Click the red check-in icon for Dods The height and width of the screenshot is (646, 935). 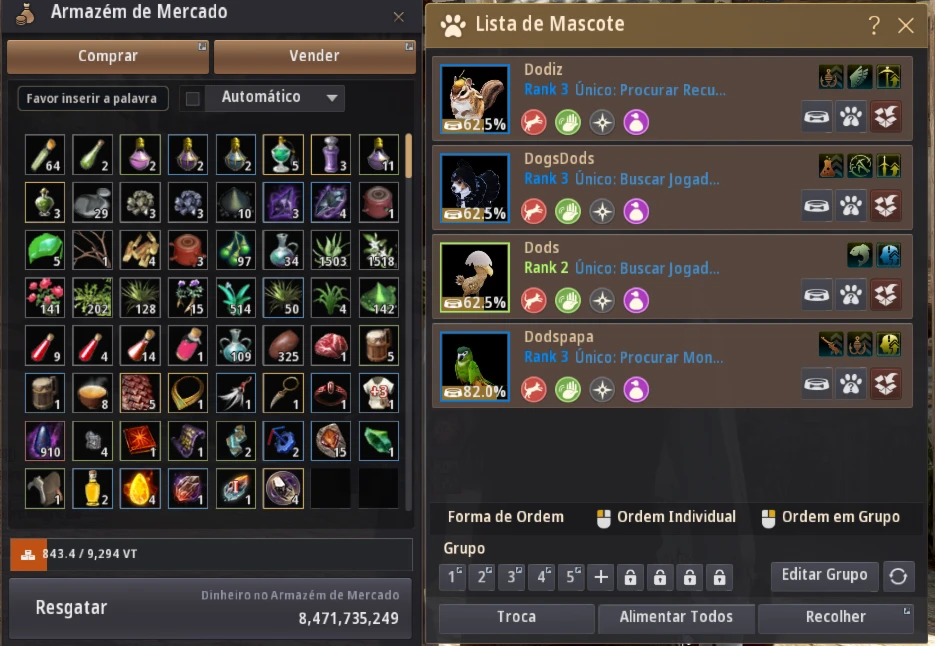coord(886,295)
